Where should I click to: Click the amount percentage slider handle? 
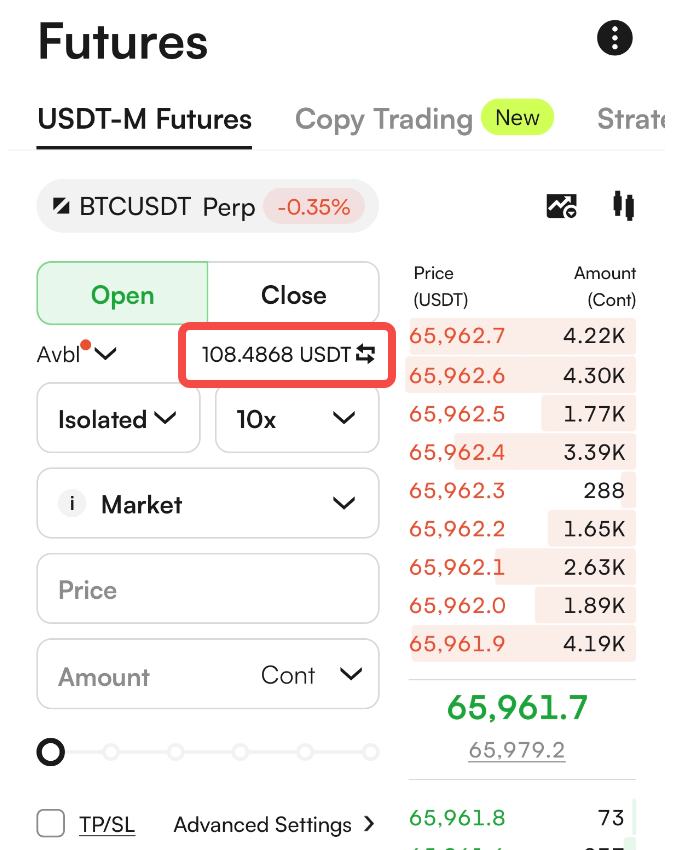coord(50,752)
